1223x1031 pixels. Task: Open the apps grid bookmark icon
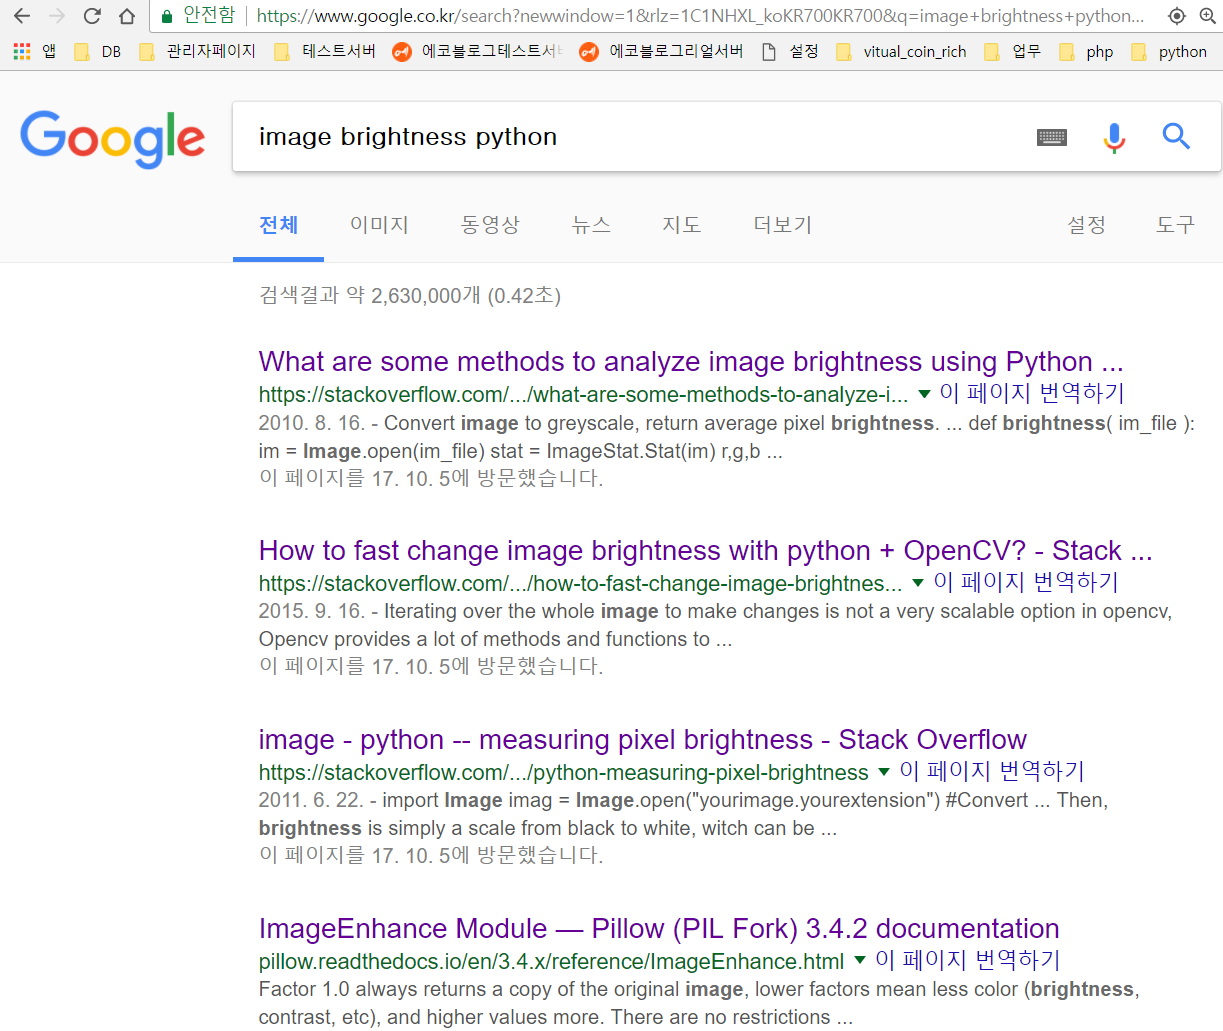tap(22, 51)
